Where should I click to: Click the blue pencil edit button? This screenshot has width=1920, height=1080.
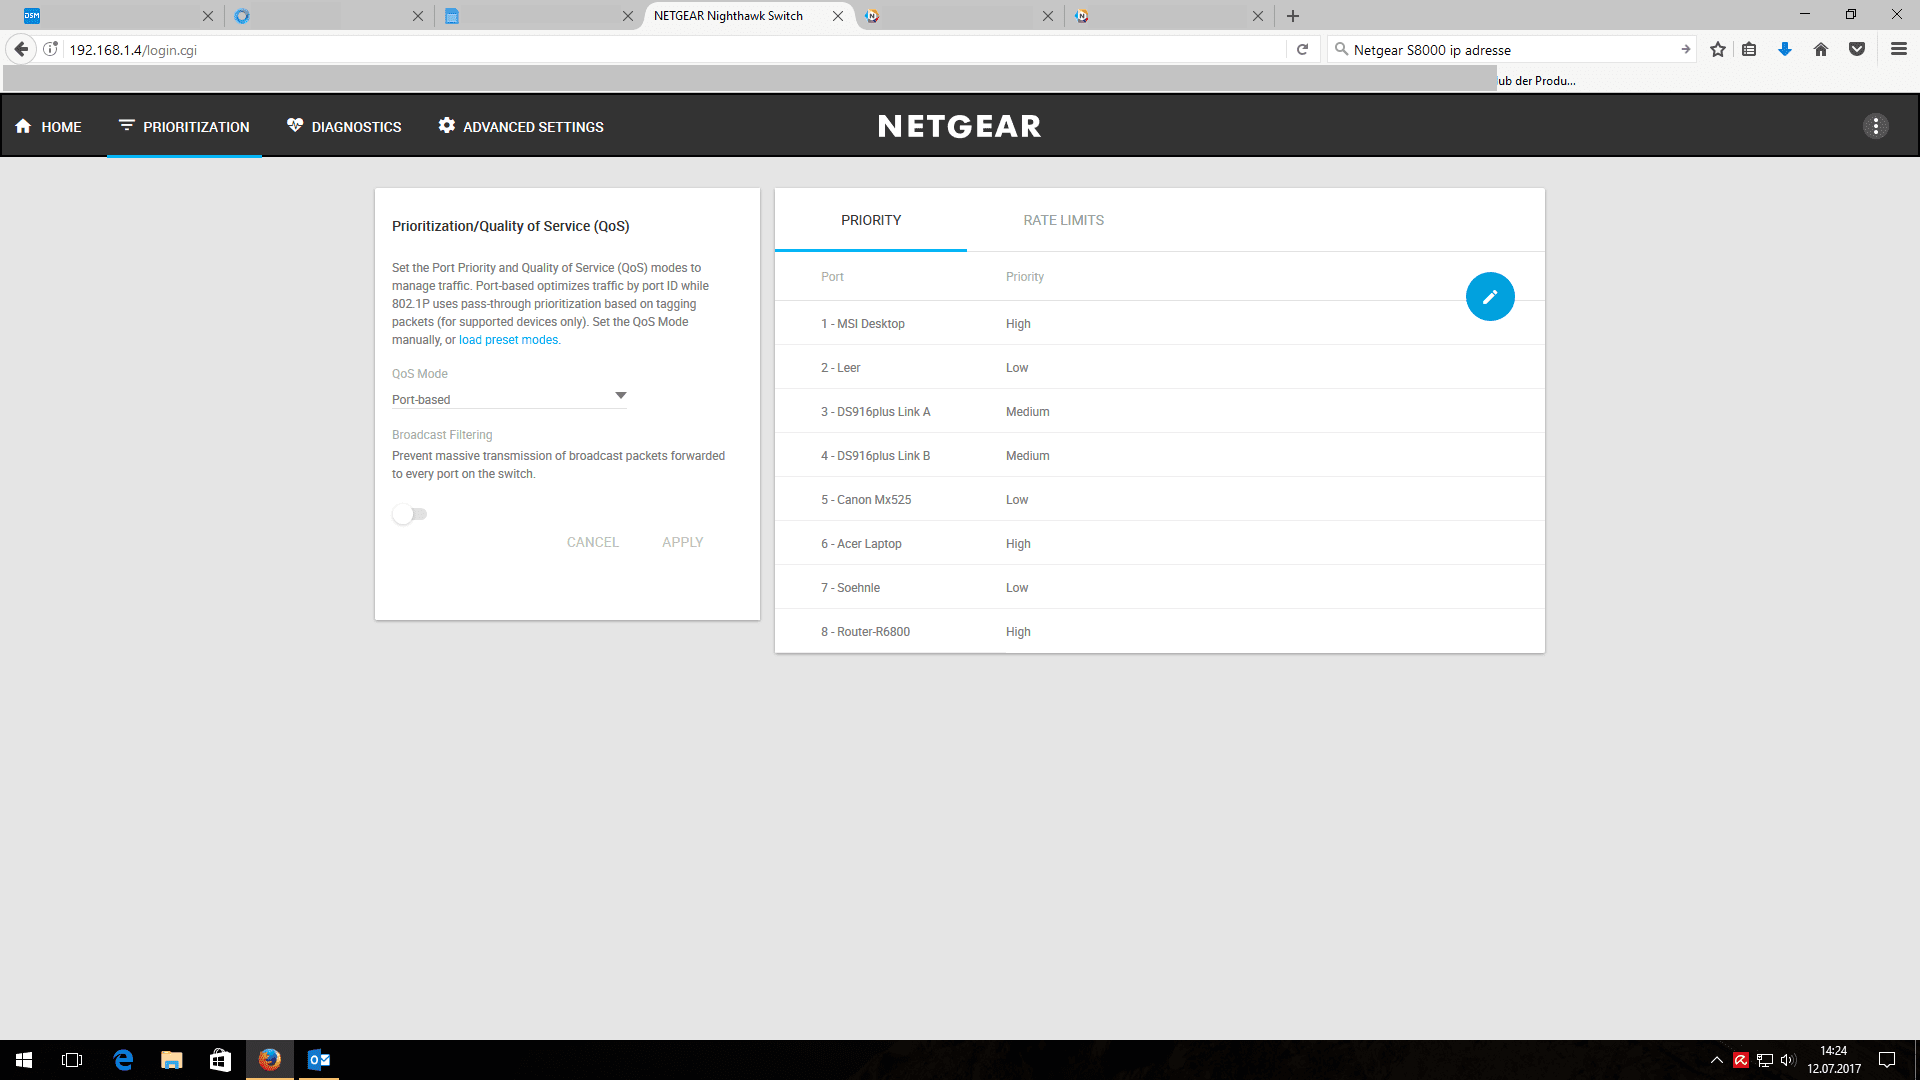[x=1490, y=297]
